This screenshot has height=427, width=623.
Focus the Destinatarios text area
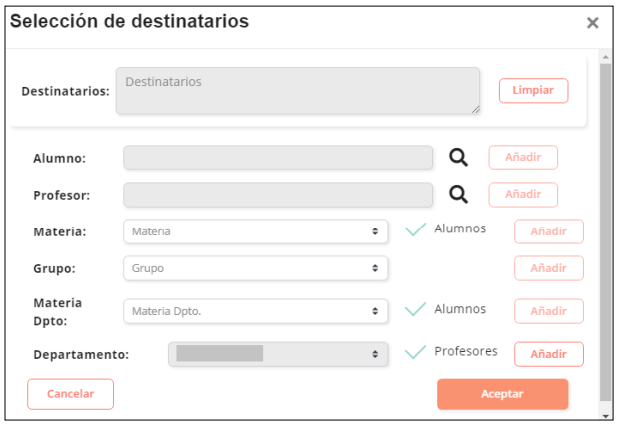[x=298, y=91]
